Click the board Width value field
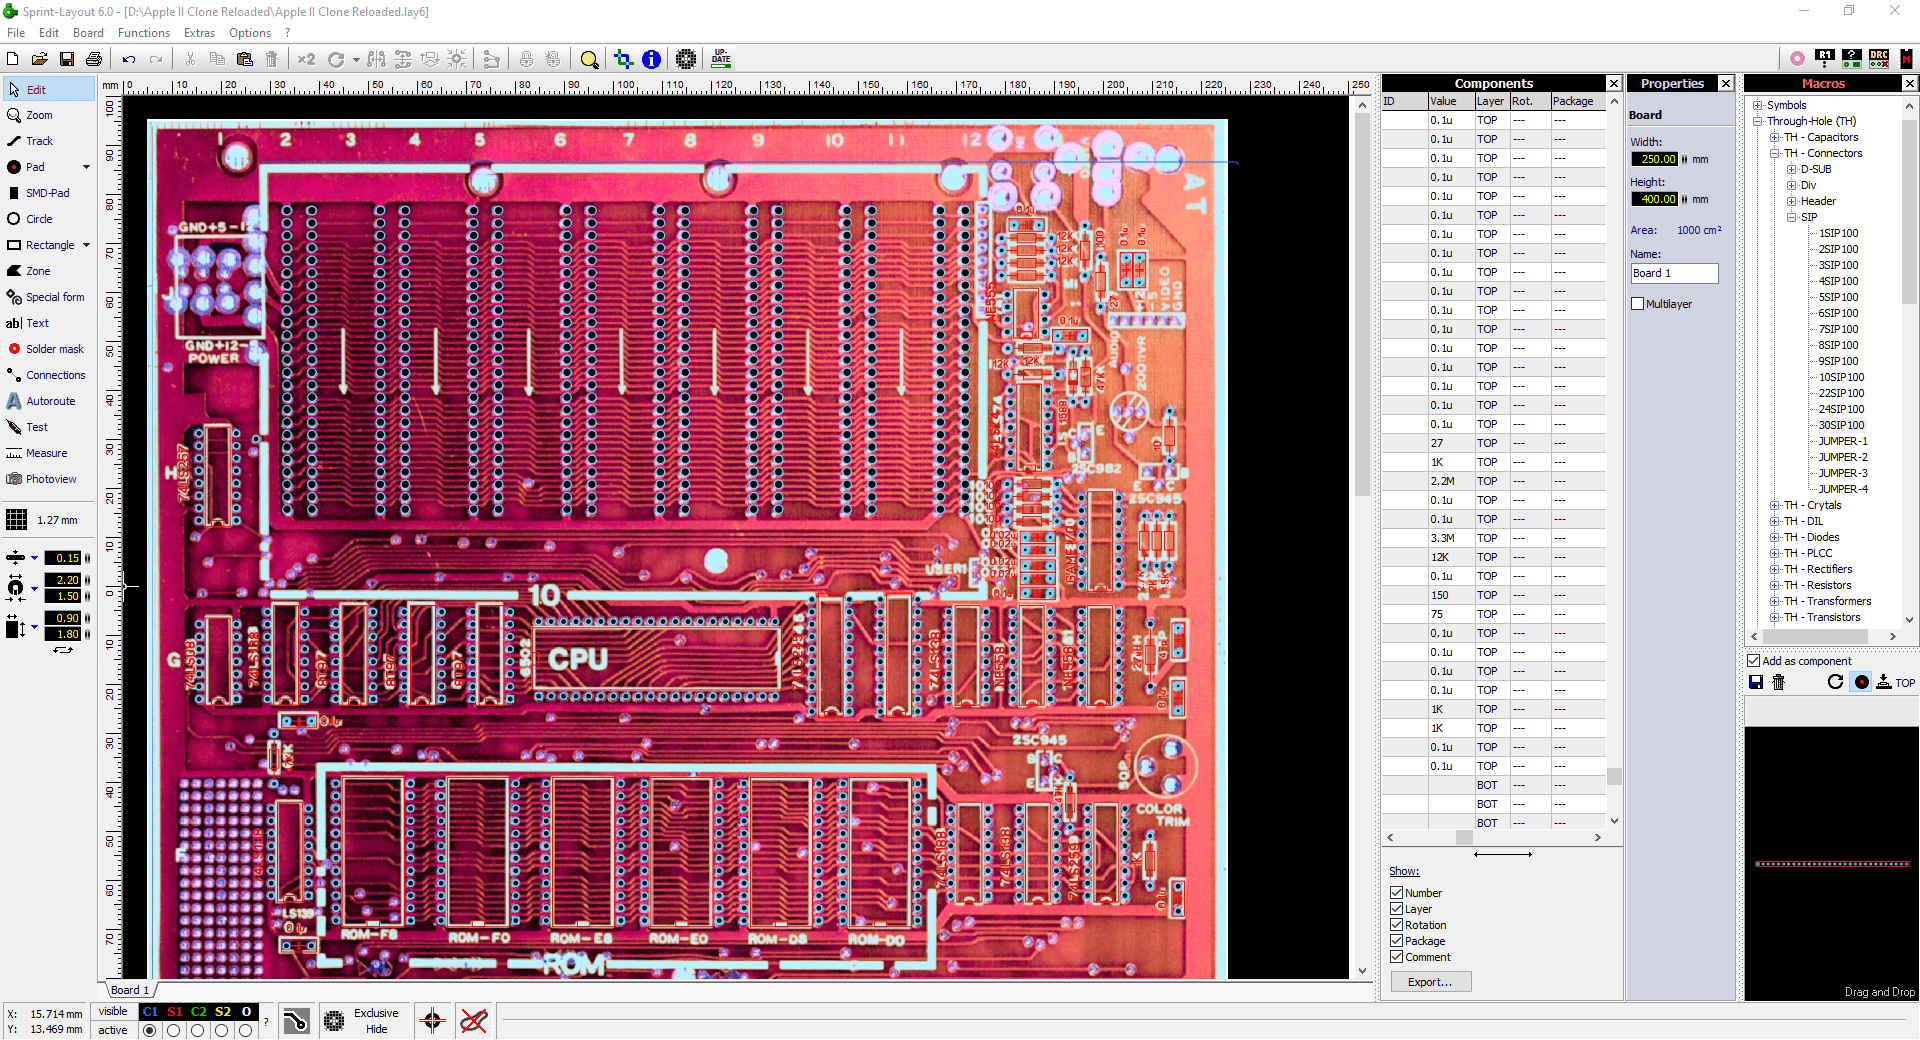 tap(1655, 159)
